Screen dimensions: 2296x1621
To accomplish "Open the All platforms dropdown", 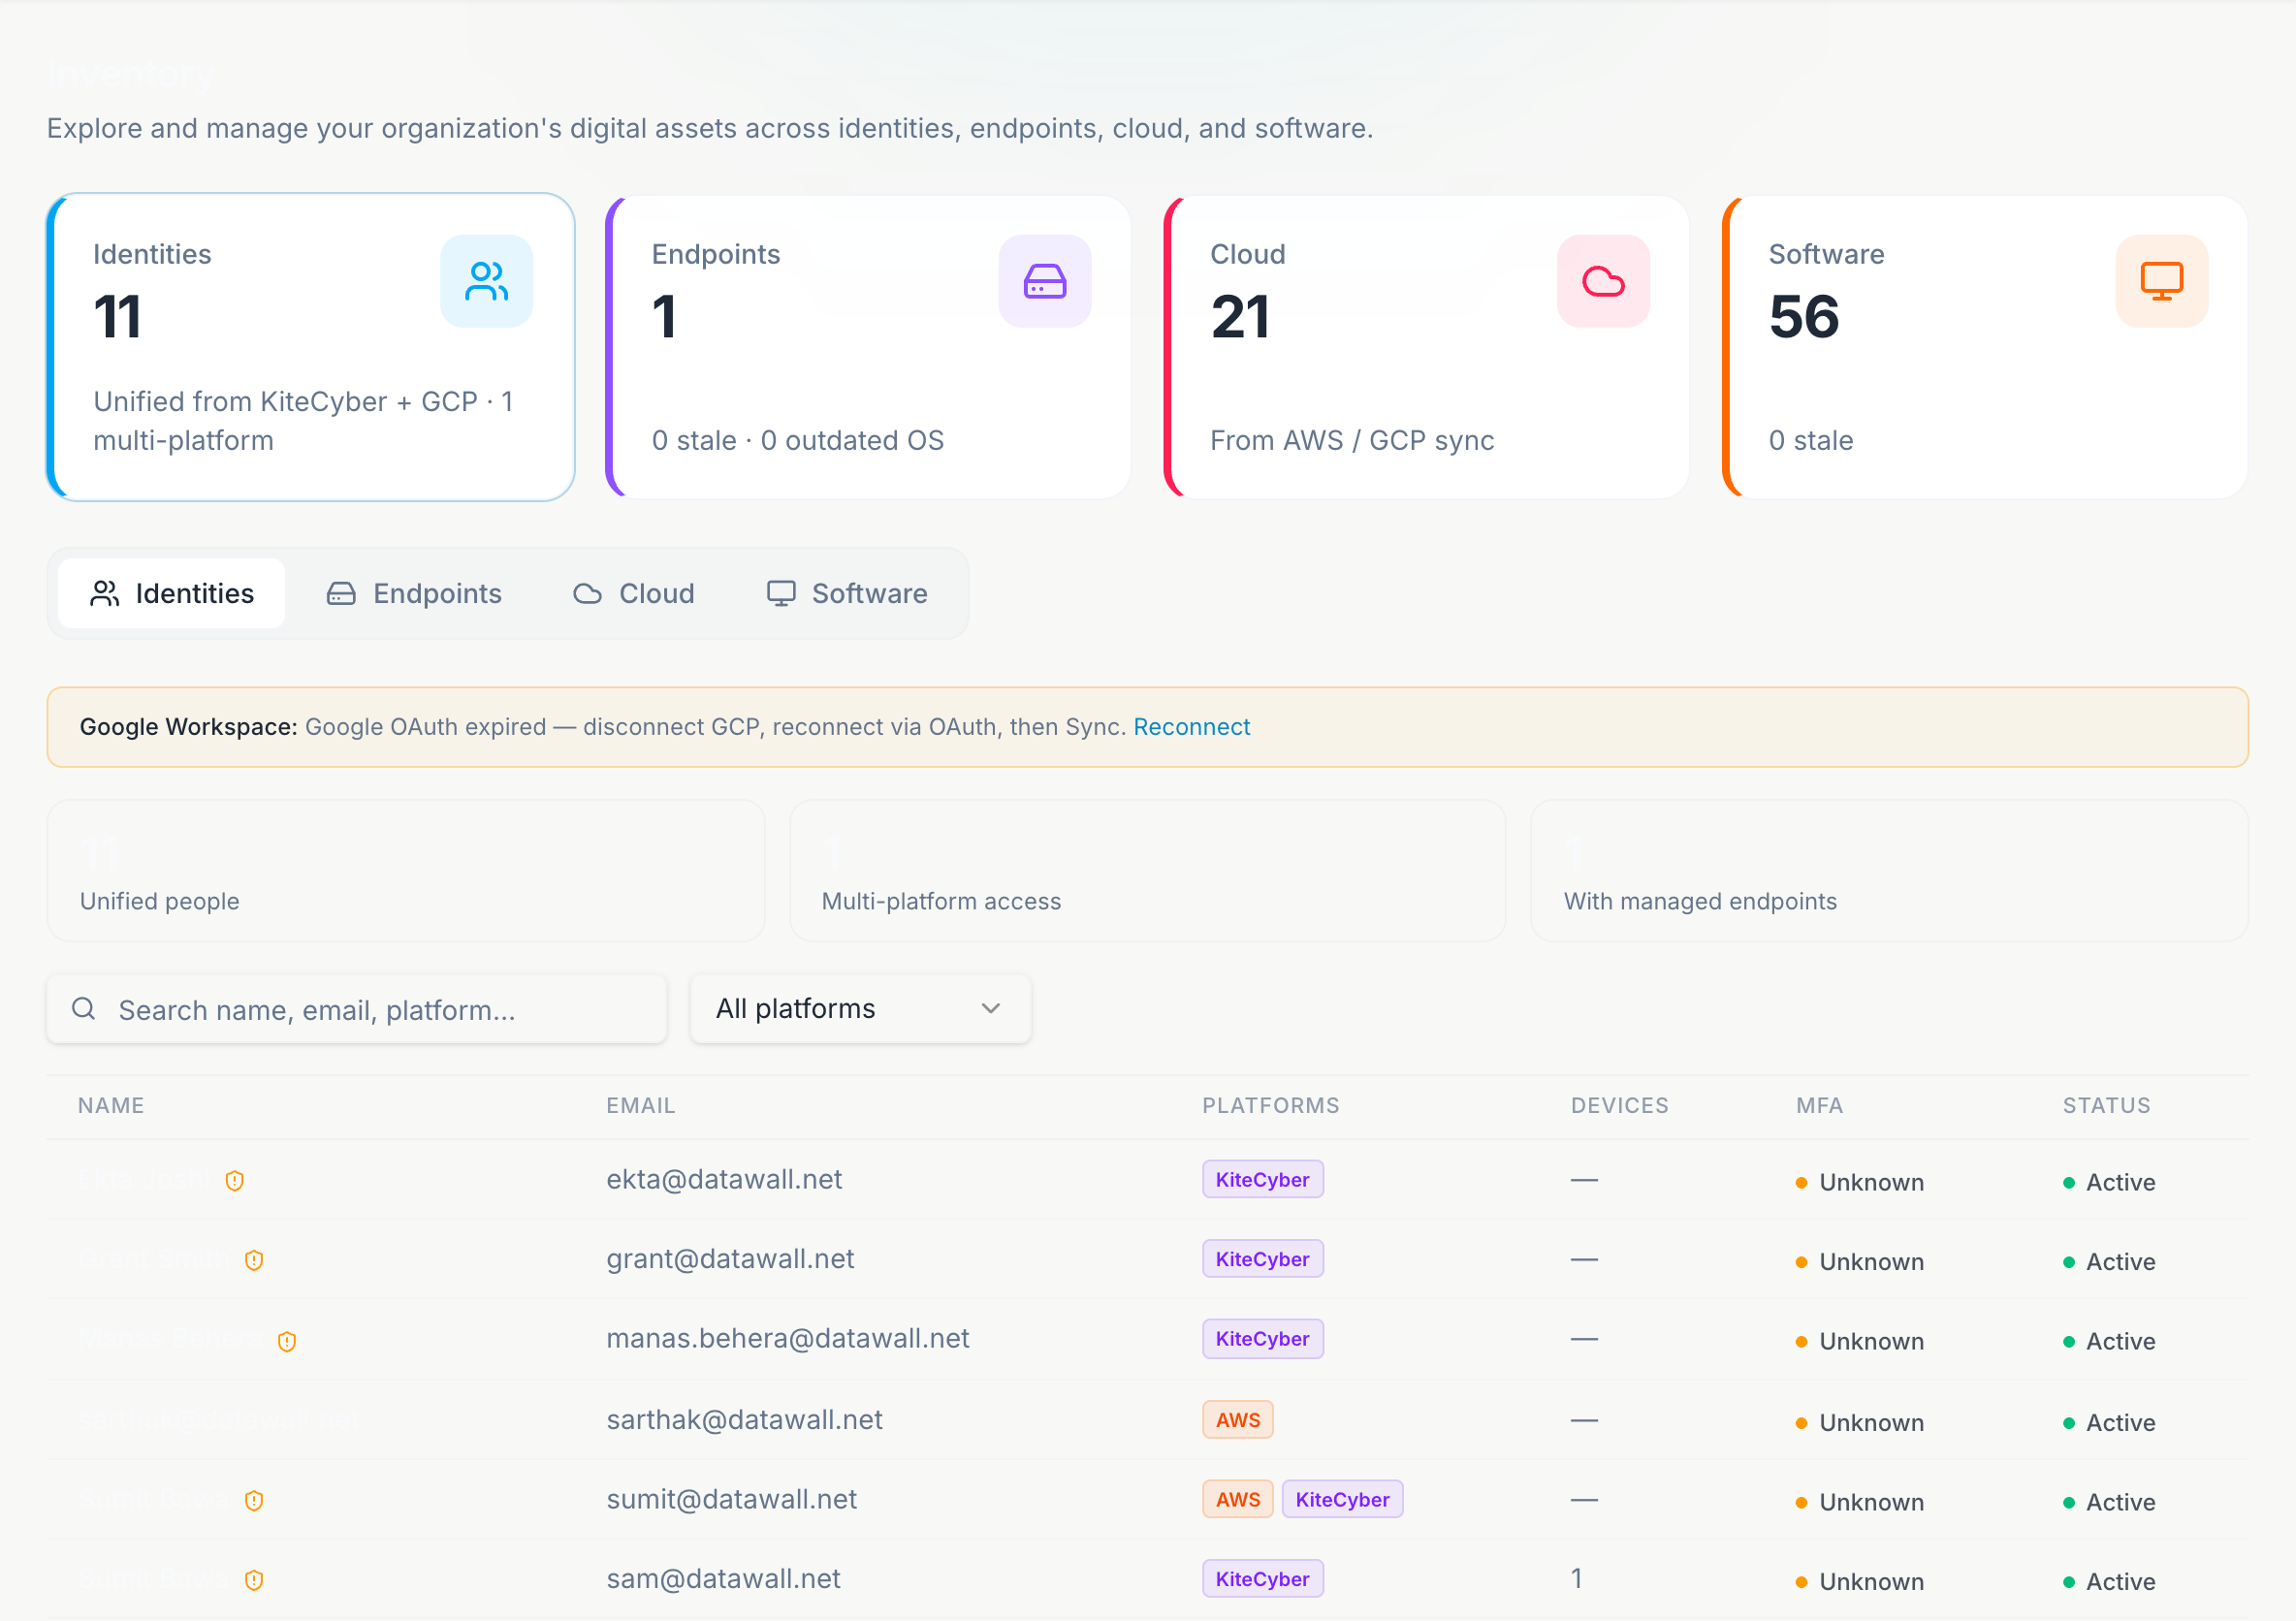I will tap(860, 1009).
